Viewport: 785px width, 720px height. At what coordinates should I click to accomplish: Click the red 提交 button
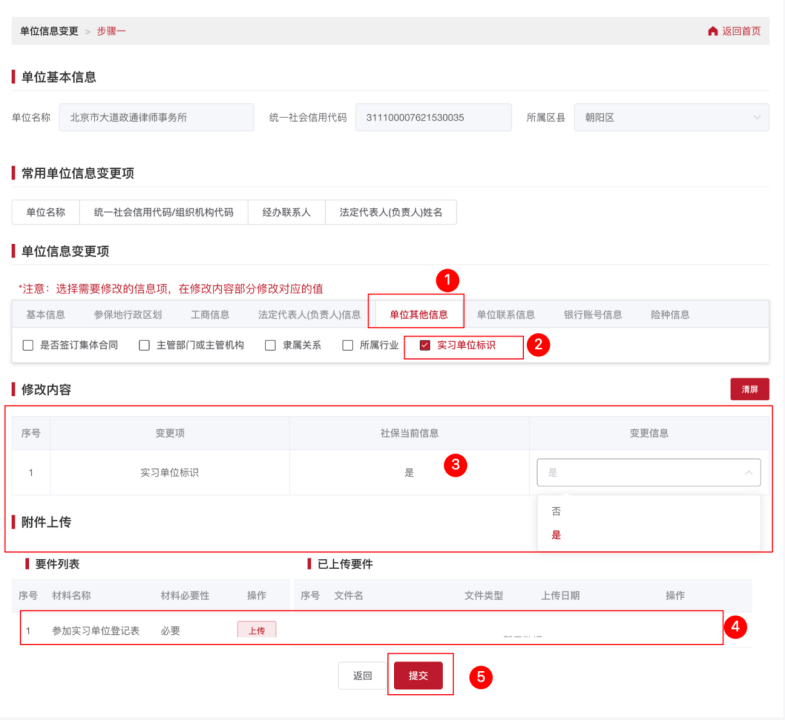click(418, 676)
